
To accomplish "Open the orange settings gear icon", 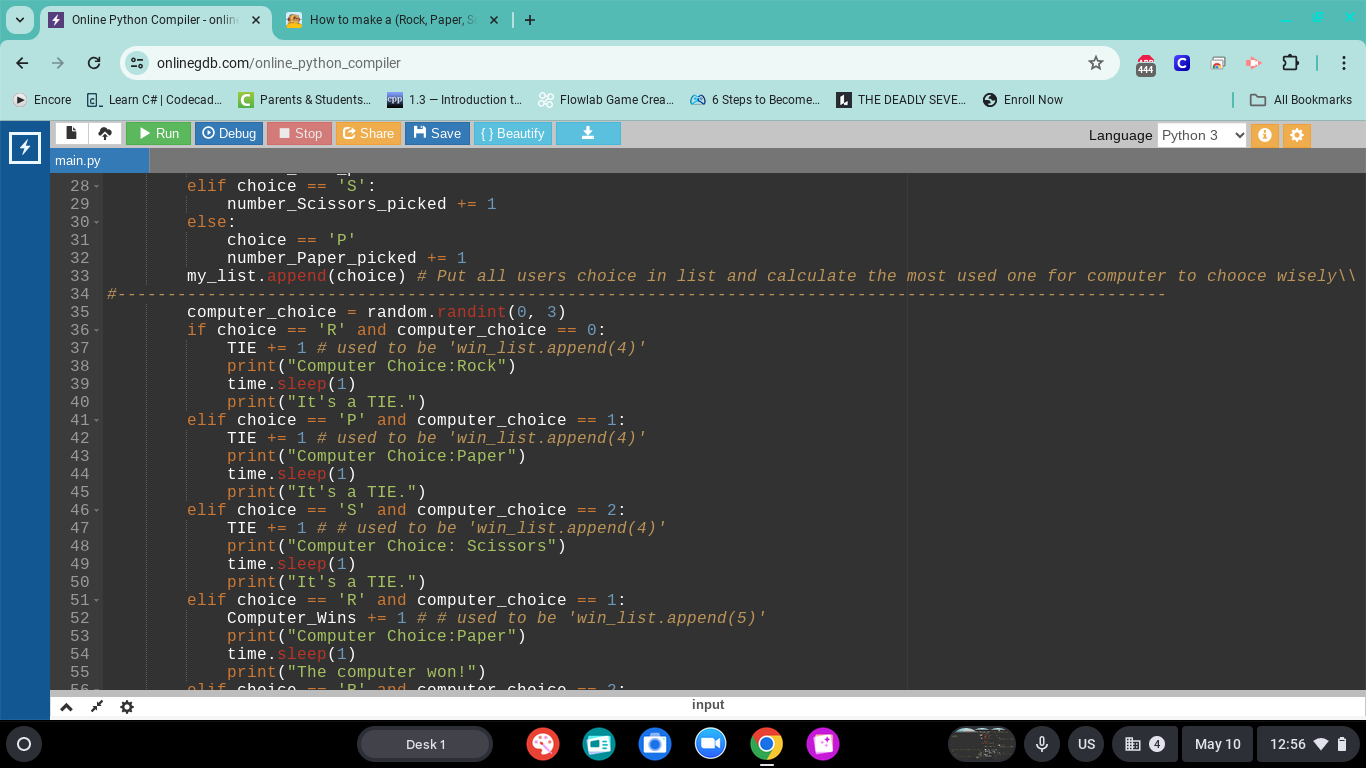I will pos(1297,135).
